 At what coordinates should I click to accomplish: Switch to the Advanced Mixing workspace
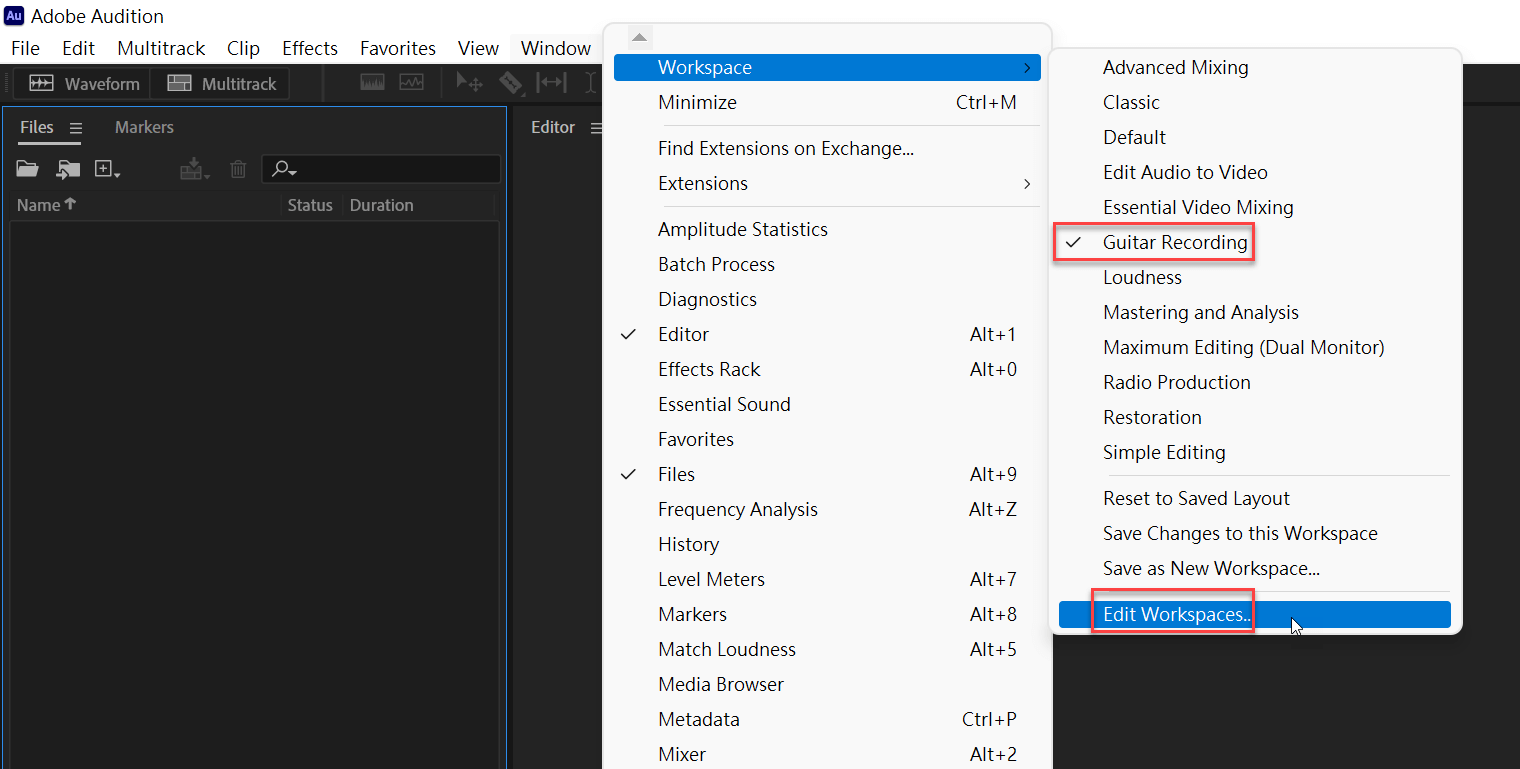click(1255, 68)
